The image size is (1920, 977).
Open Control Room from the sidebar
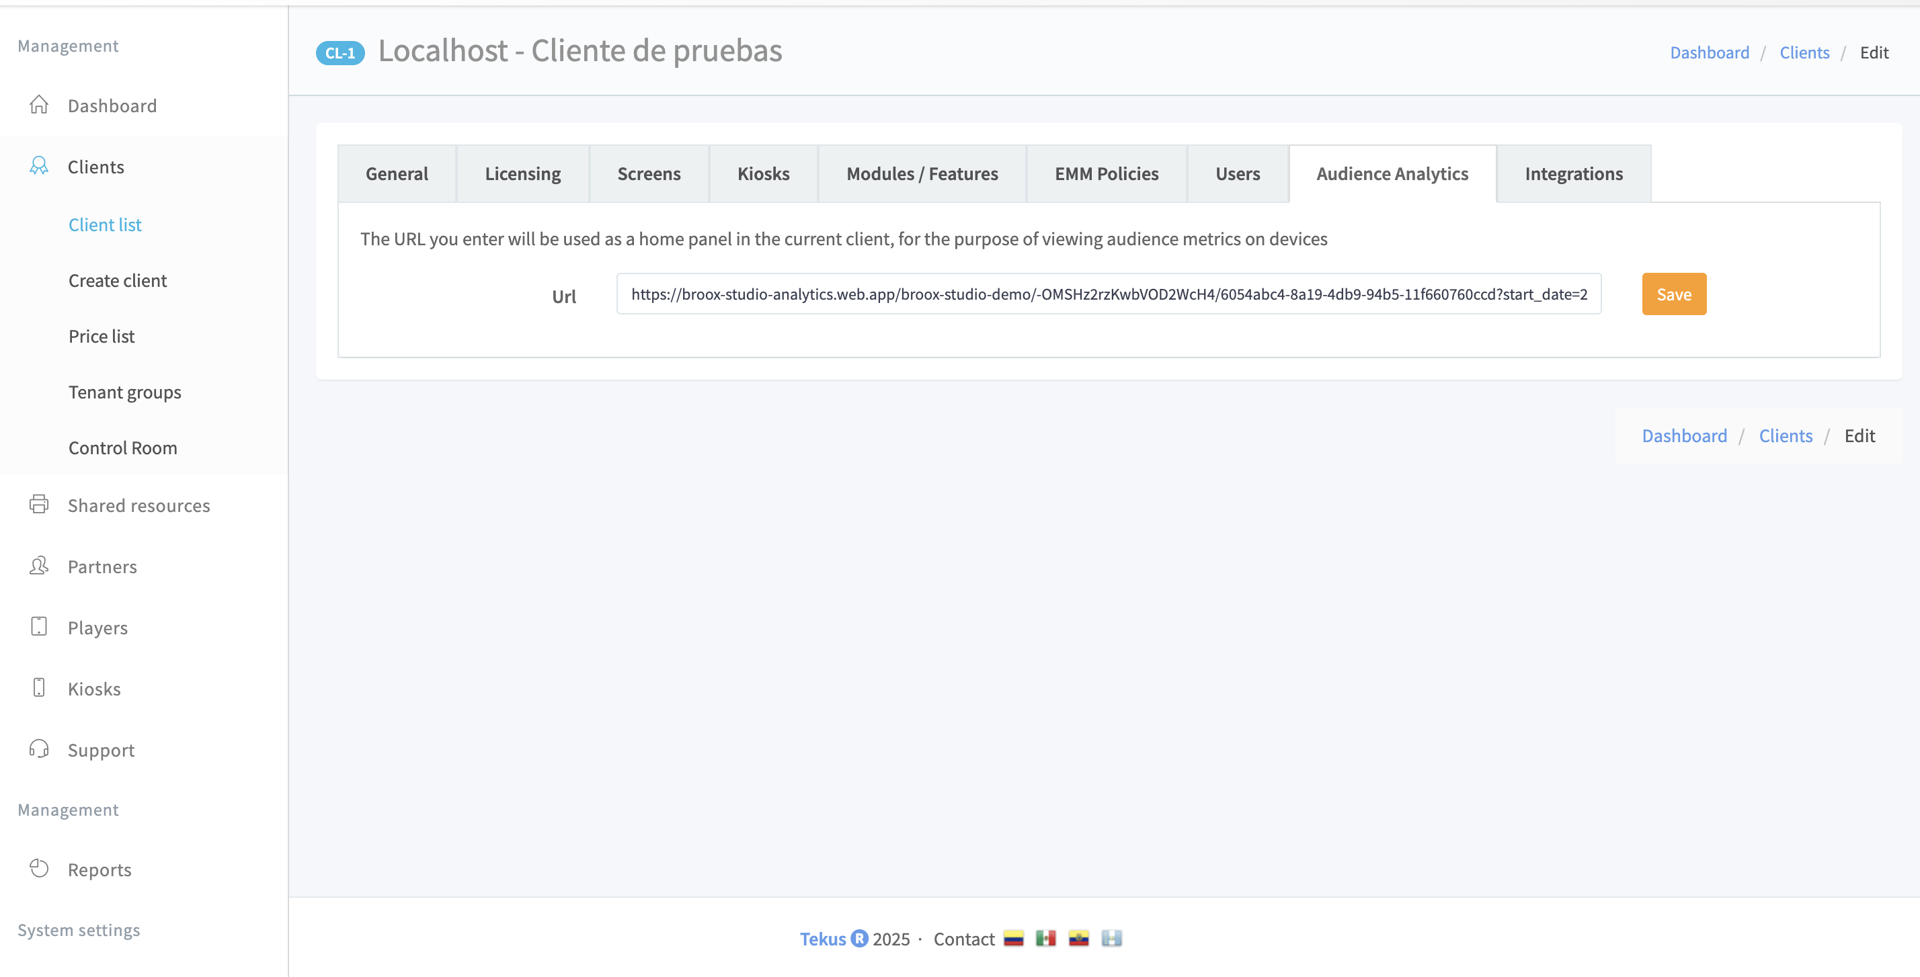click(x=122, y=448)
